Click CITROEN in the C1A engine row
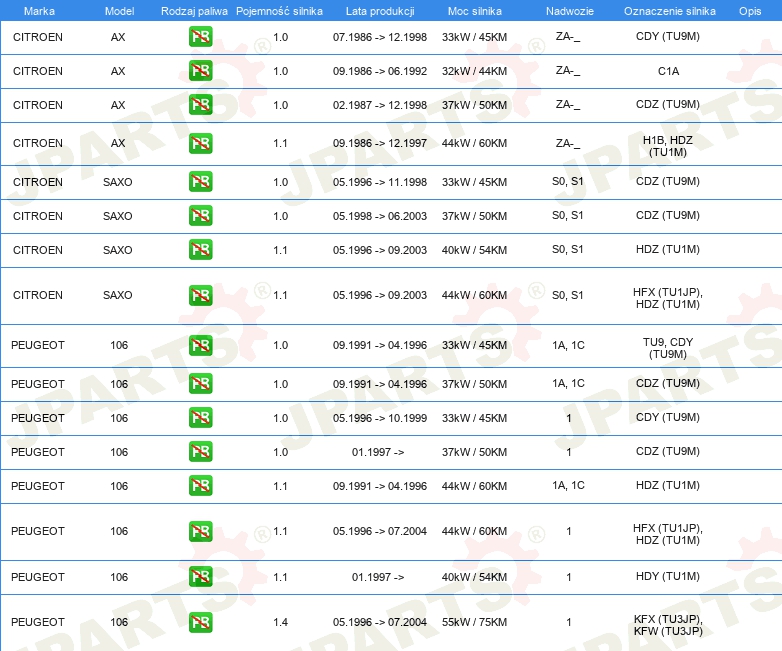782x651 pixels. point(38,71)
